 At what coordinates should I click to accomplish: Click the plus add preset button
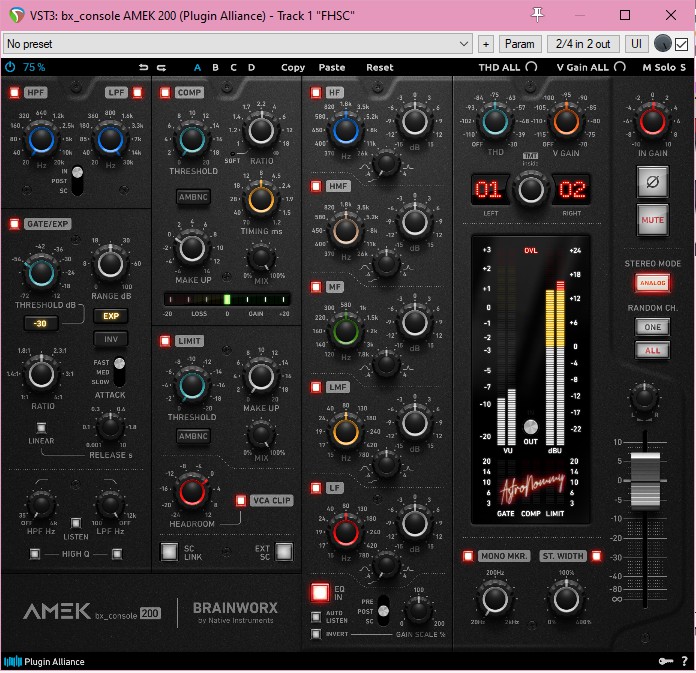click(x=486, y=44)
